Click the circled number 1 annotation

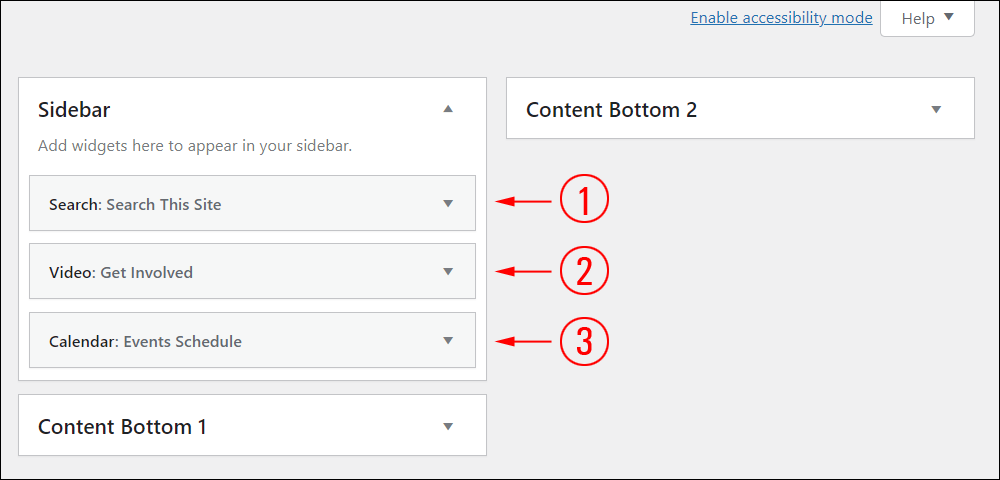(584, 199)
